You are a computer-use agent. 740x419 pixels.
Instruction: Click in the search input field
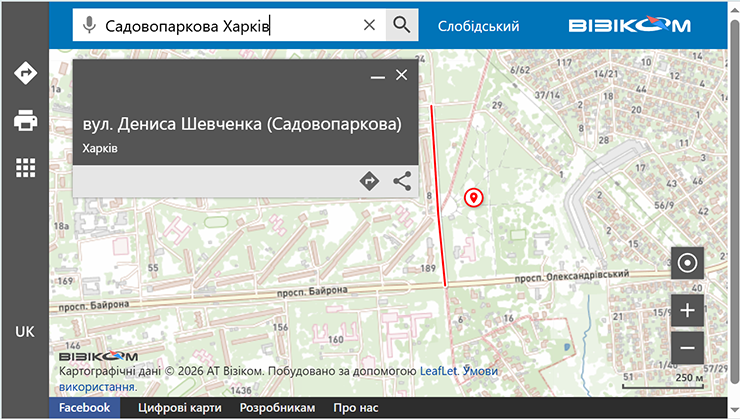230,25
